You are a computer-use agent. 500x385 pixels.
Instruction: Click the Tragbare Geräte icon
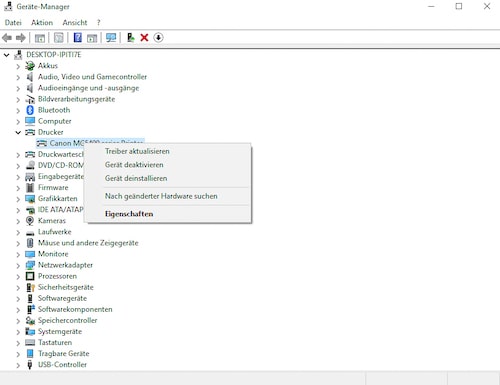30,353
